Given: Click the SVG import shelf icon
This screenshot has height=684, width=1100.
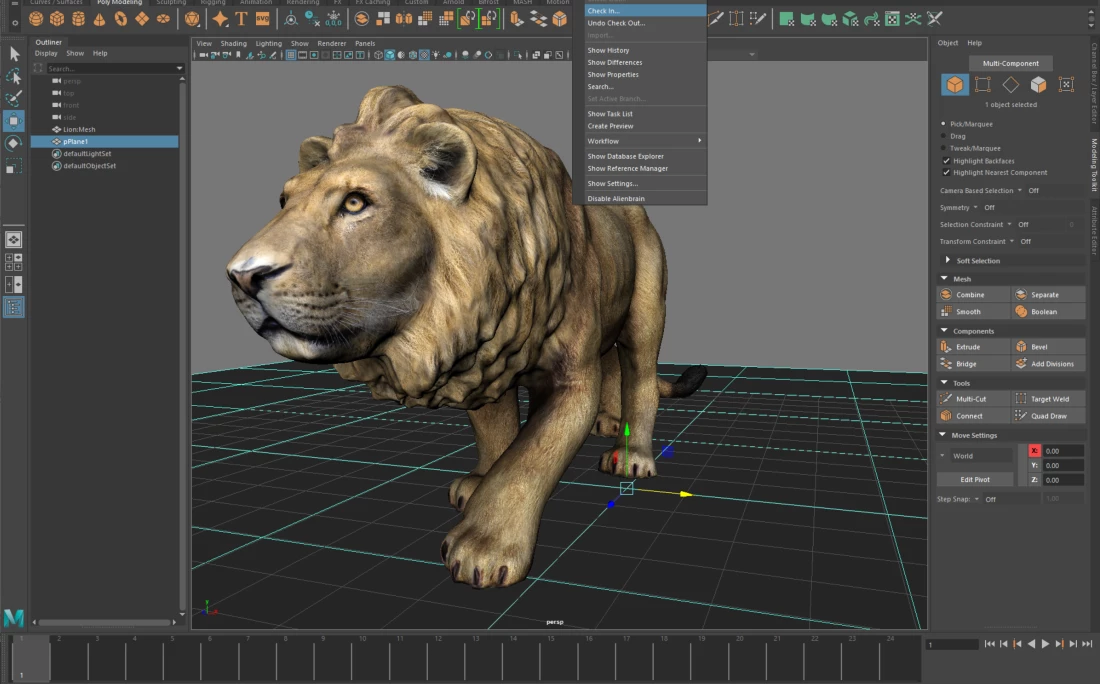Looking at the screenshot, I should pos(262,19).
